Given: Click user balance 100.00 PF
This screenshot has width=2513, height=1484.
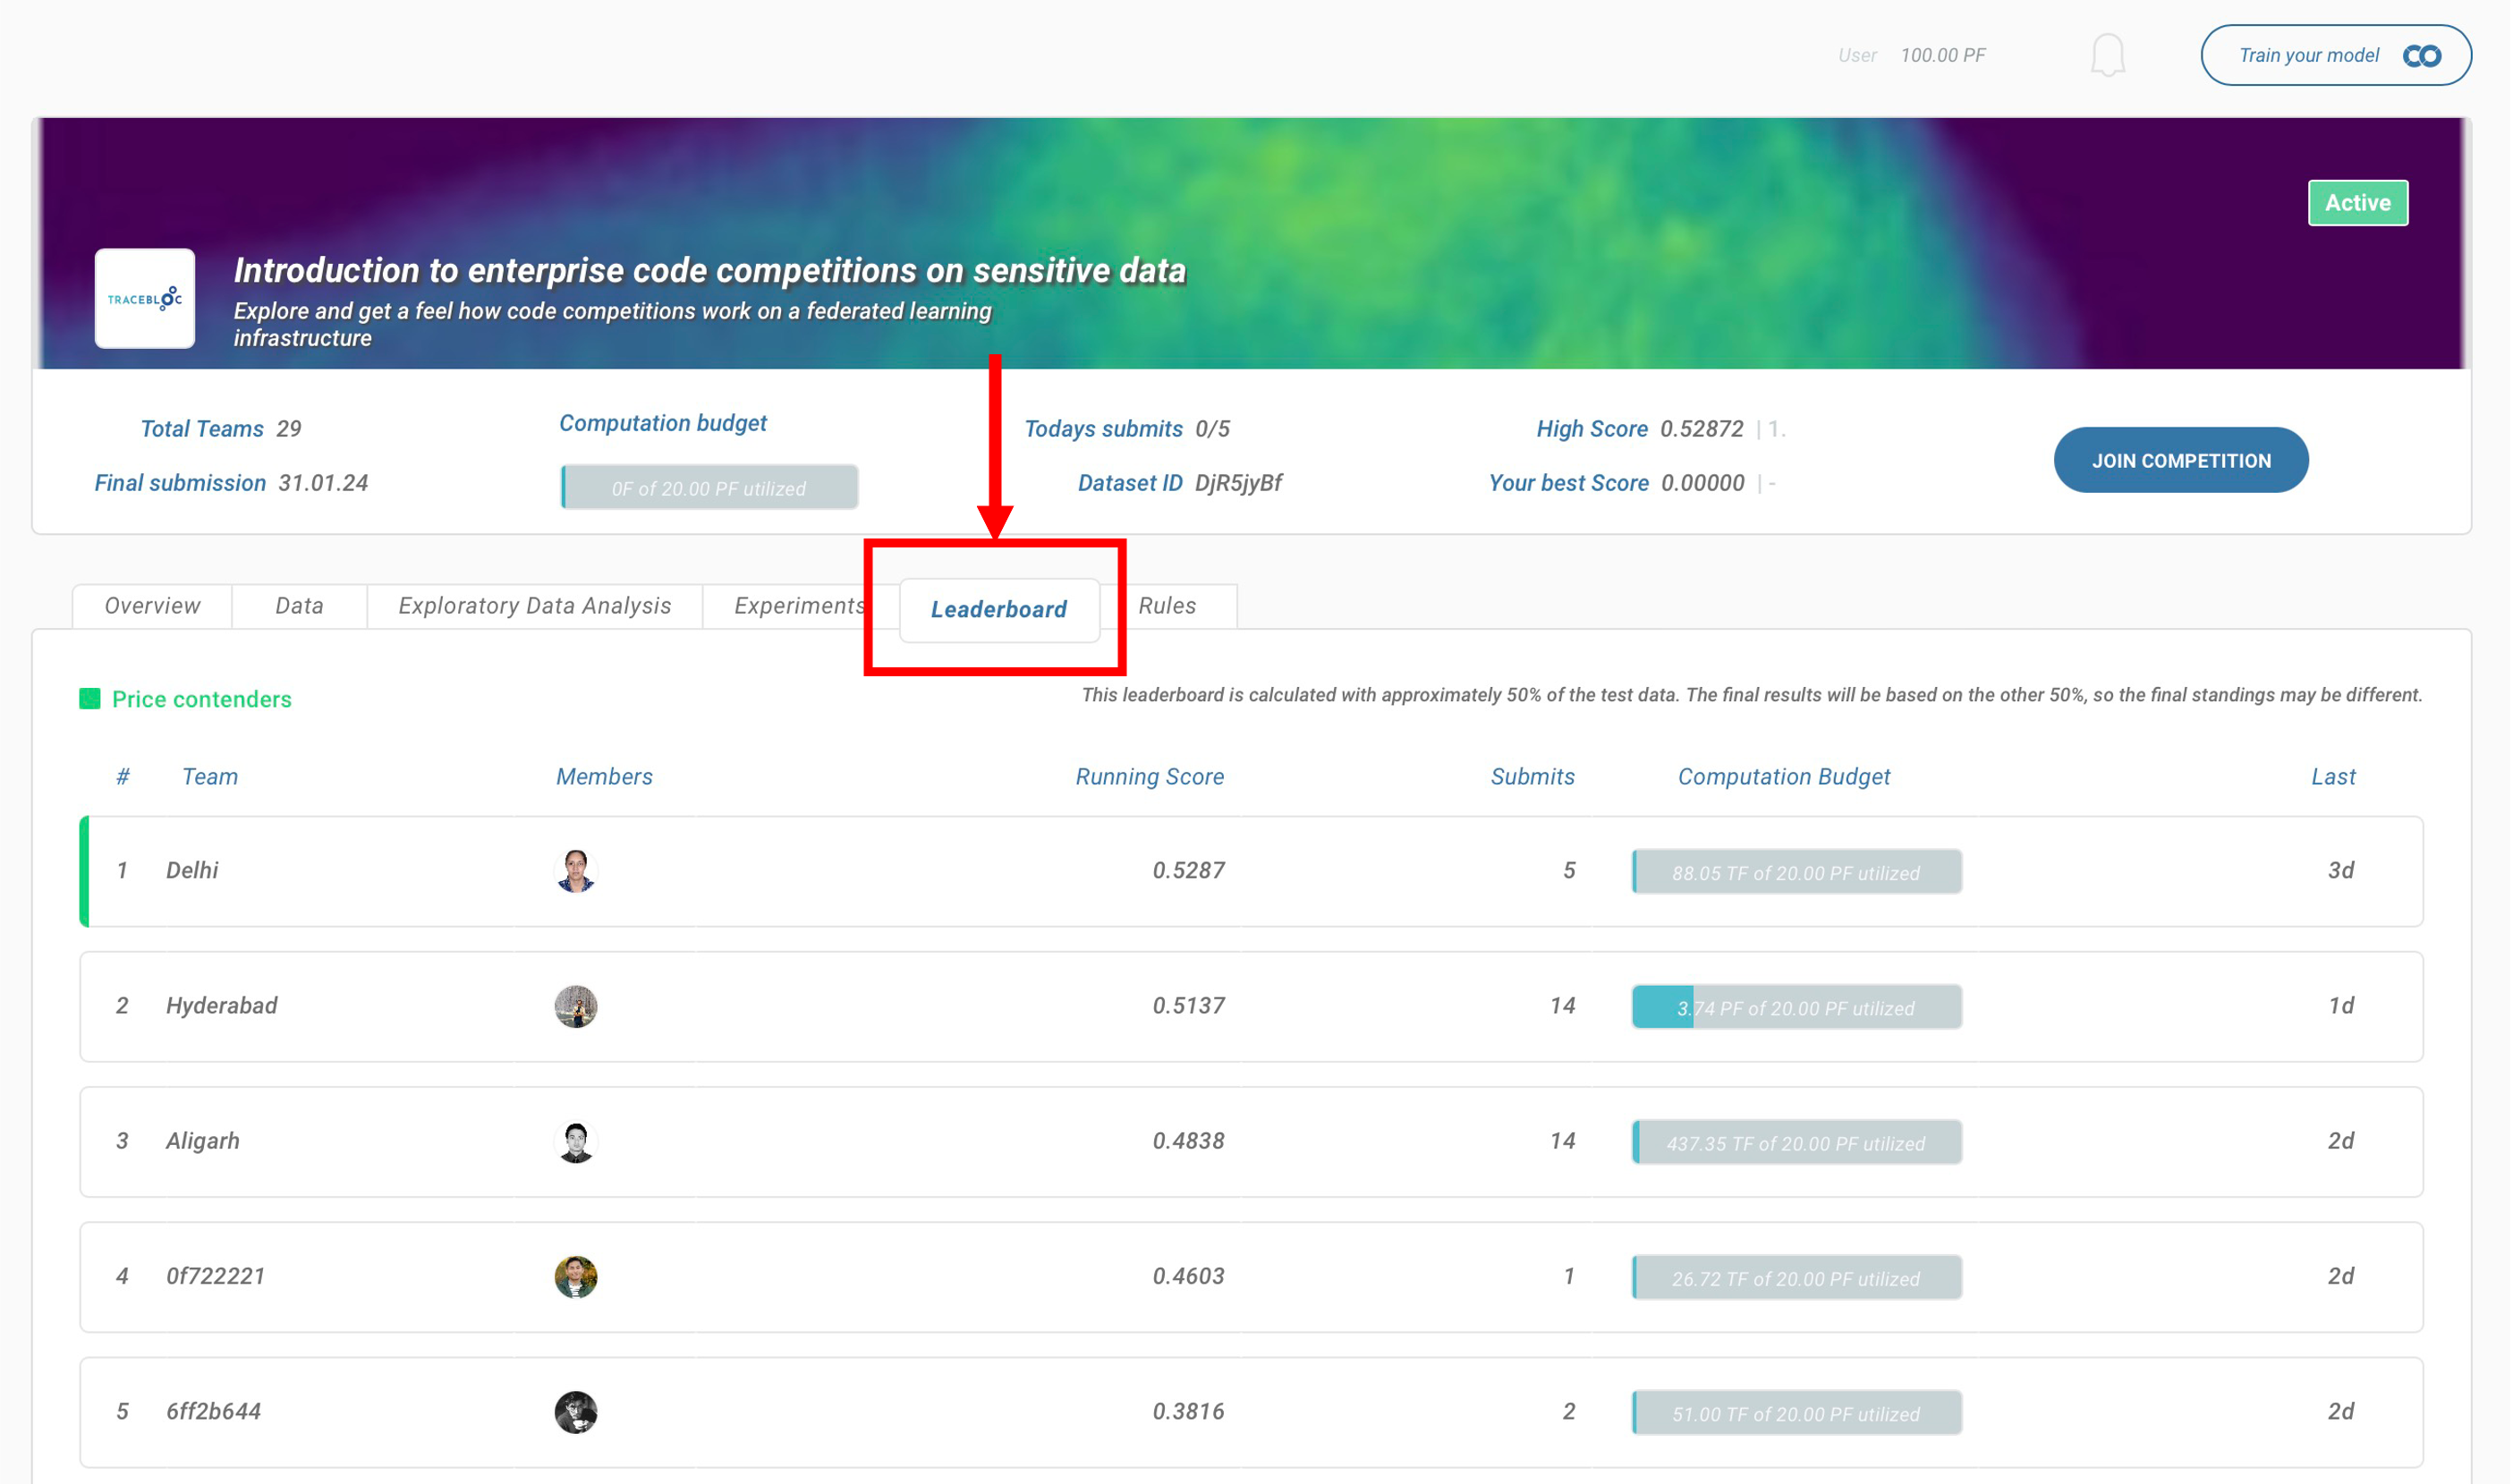Looking at the screenshot, I should pos(1942,55).
